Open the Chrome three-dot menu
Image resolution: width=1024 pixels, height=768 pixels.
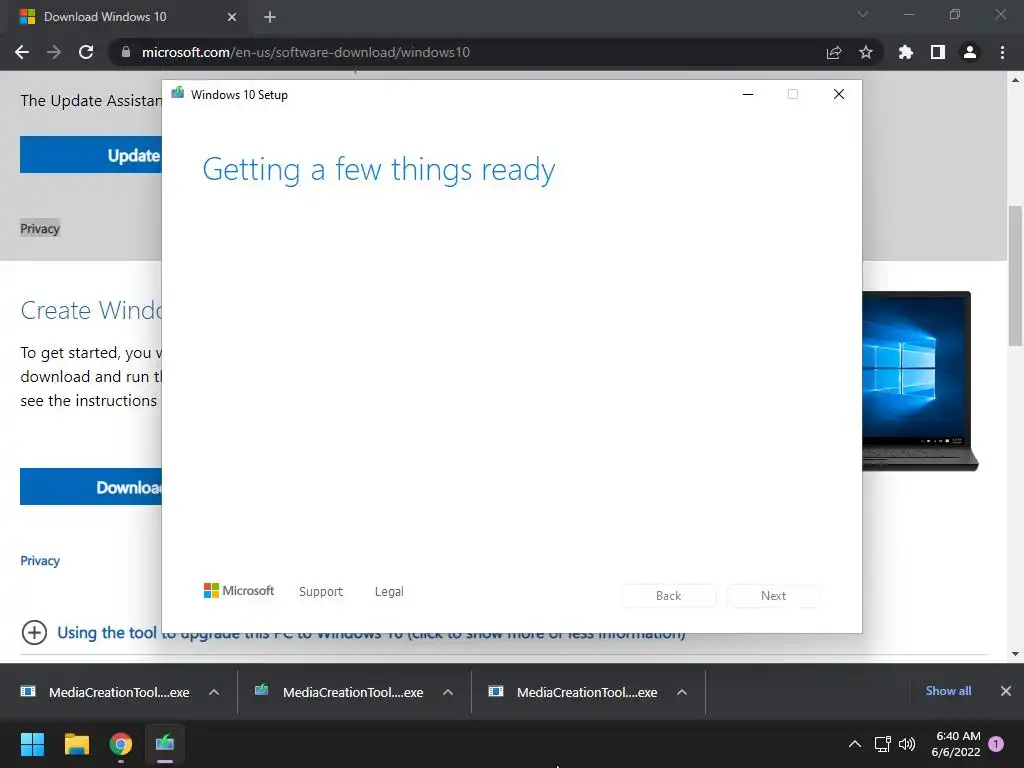[1002, 52]
